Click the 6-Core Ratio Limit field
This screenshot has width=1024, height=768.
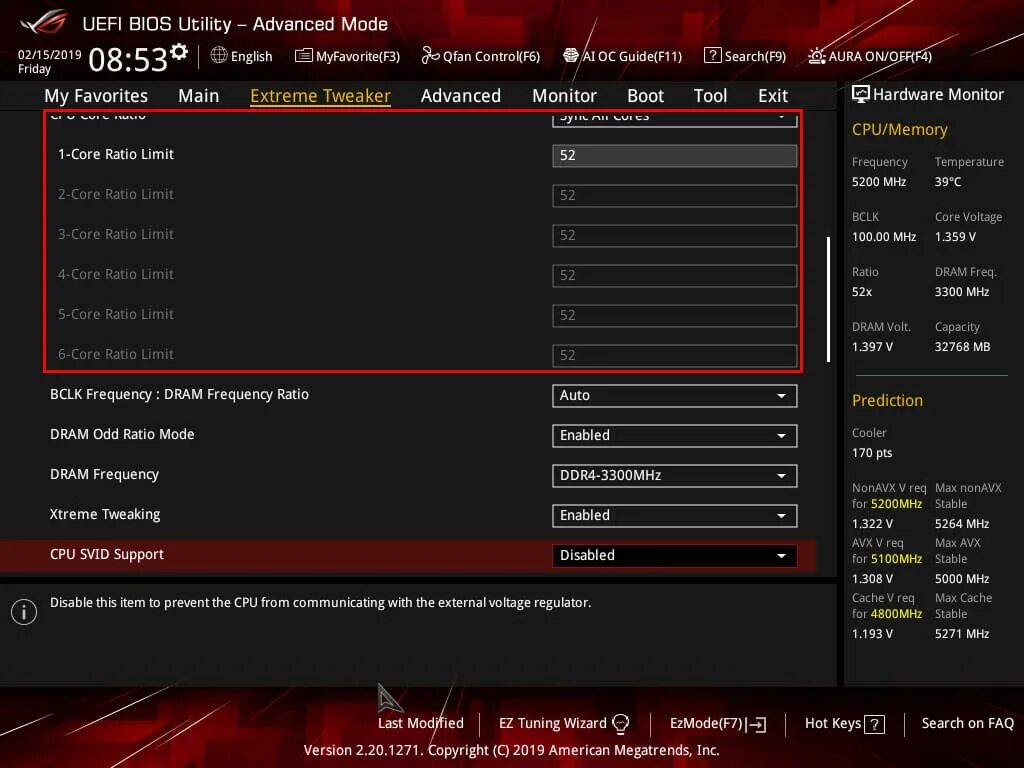point(675,355)
